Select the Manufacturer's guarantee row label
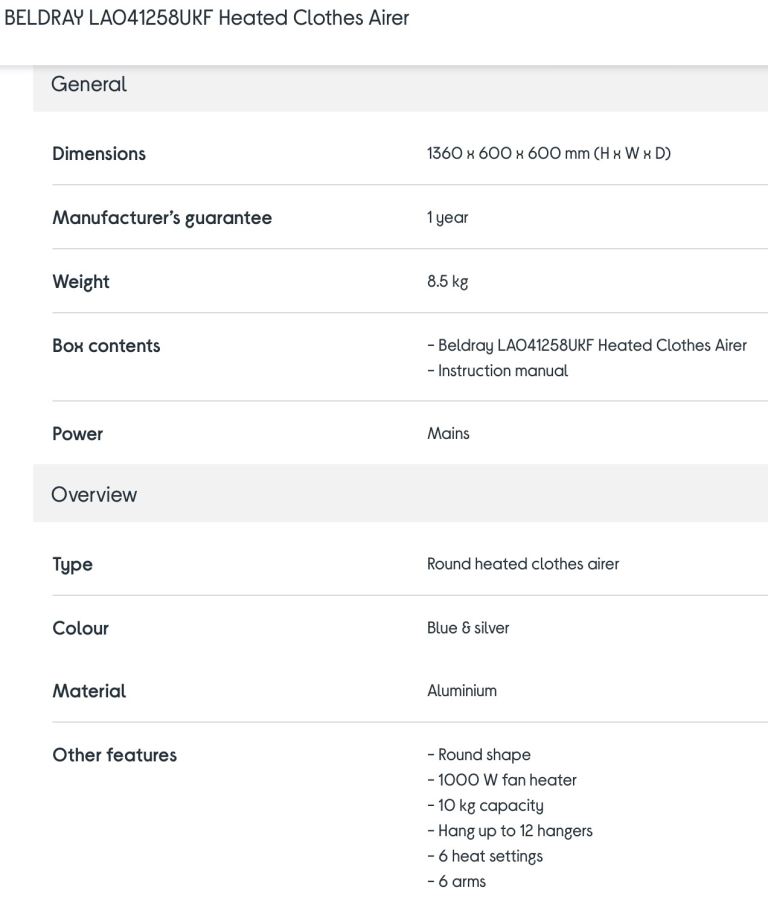 tap(162, 218)
